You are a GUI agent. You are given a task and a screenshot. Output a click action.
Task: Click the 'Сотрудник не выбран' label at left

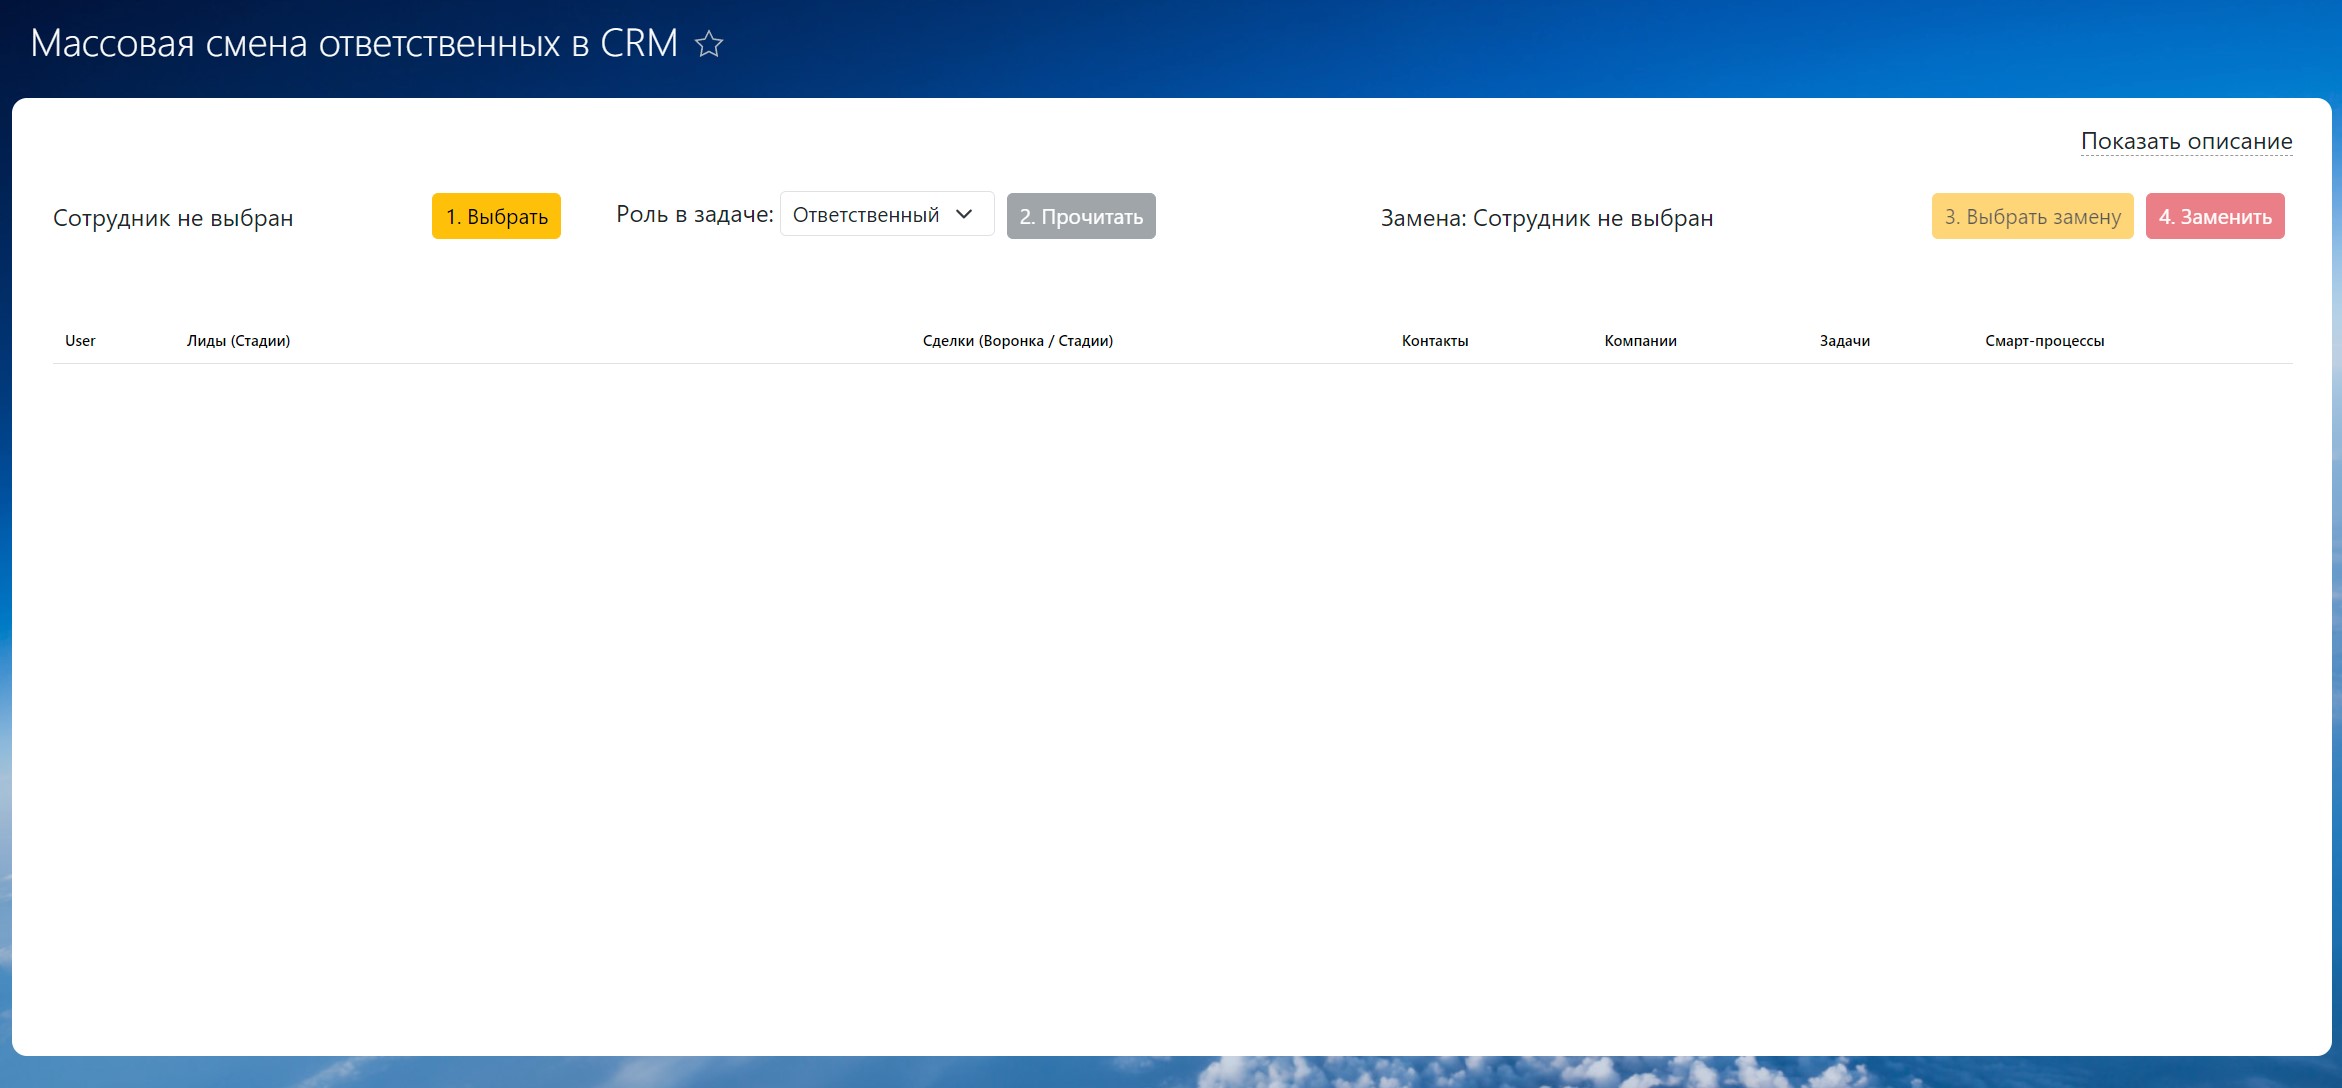[173, 218]
